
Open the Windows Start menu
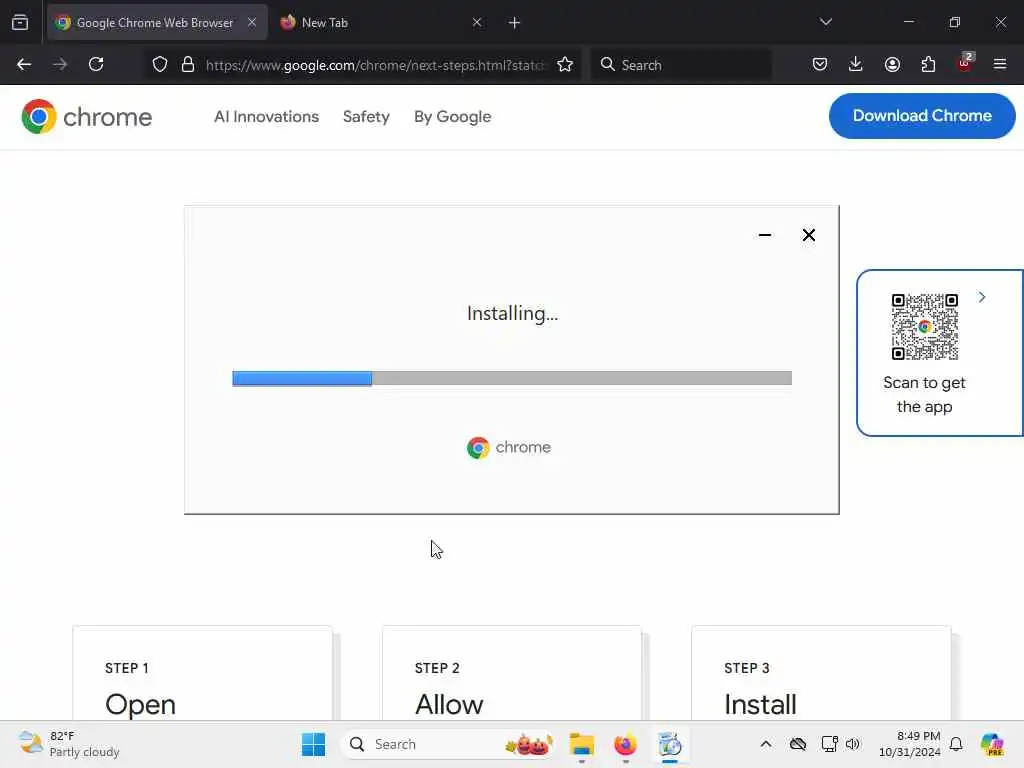(313, 744)
